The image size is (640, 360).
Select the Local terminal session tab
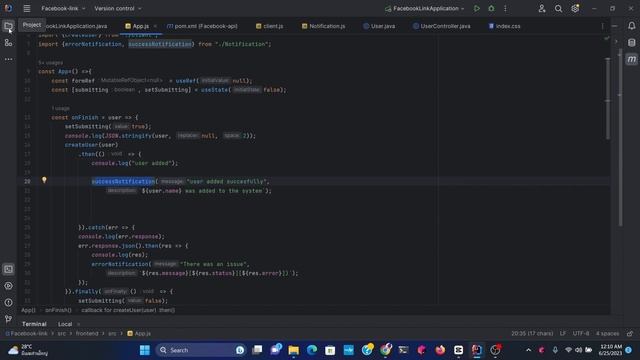pos(65,324)
